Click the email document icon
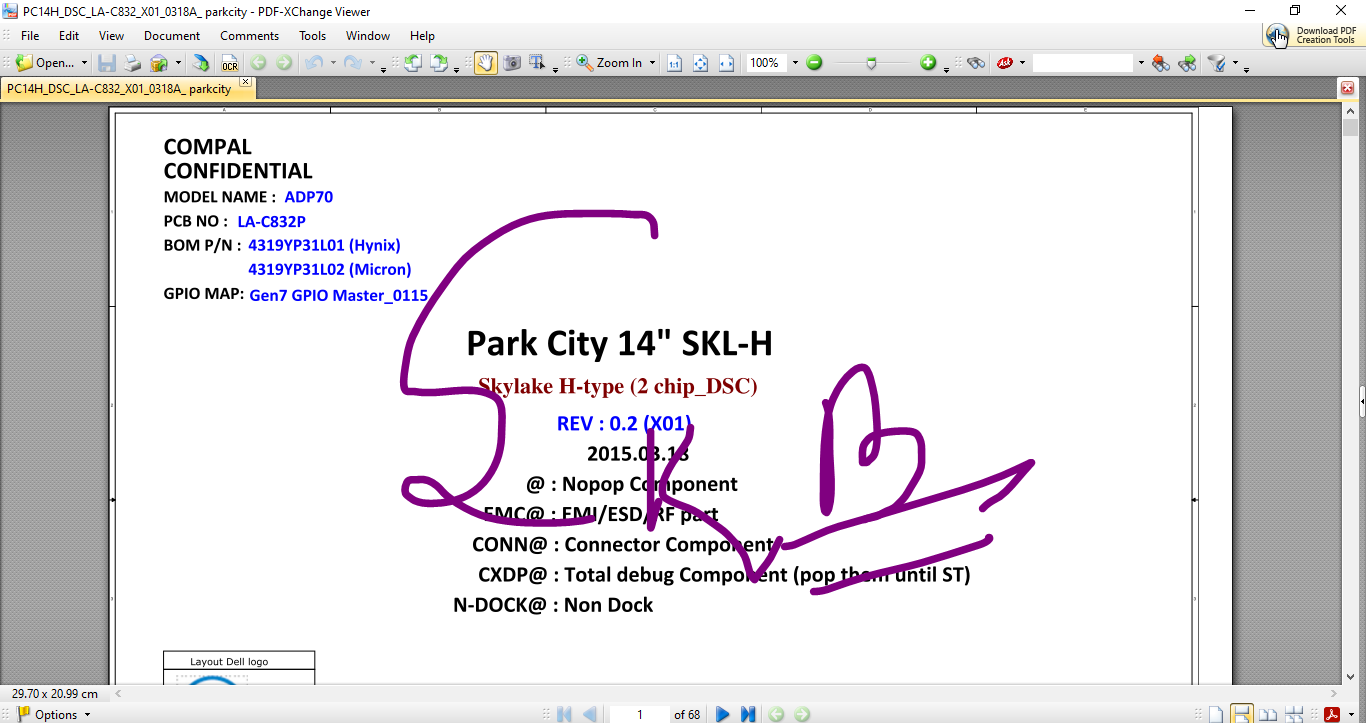Image resolution: width=1366 pixels, height=723 pixels. [159, 63]
